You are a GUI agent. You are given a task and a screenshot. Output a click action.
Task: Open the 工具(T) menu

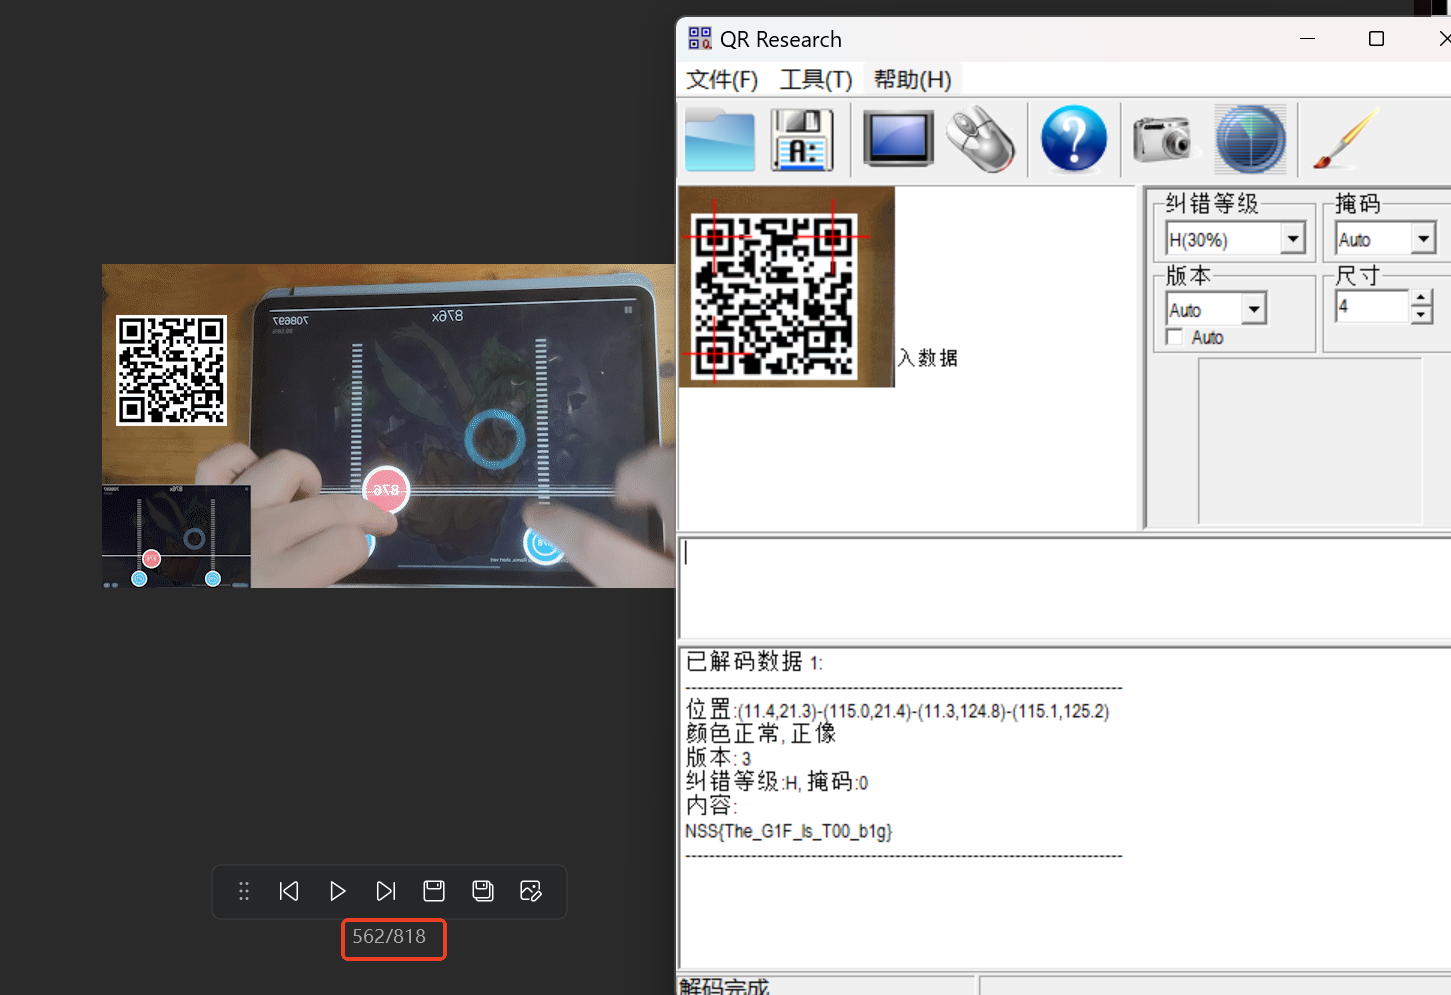(x=815, y=80)
